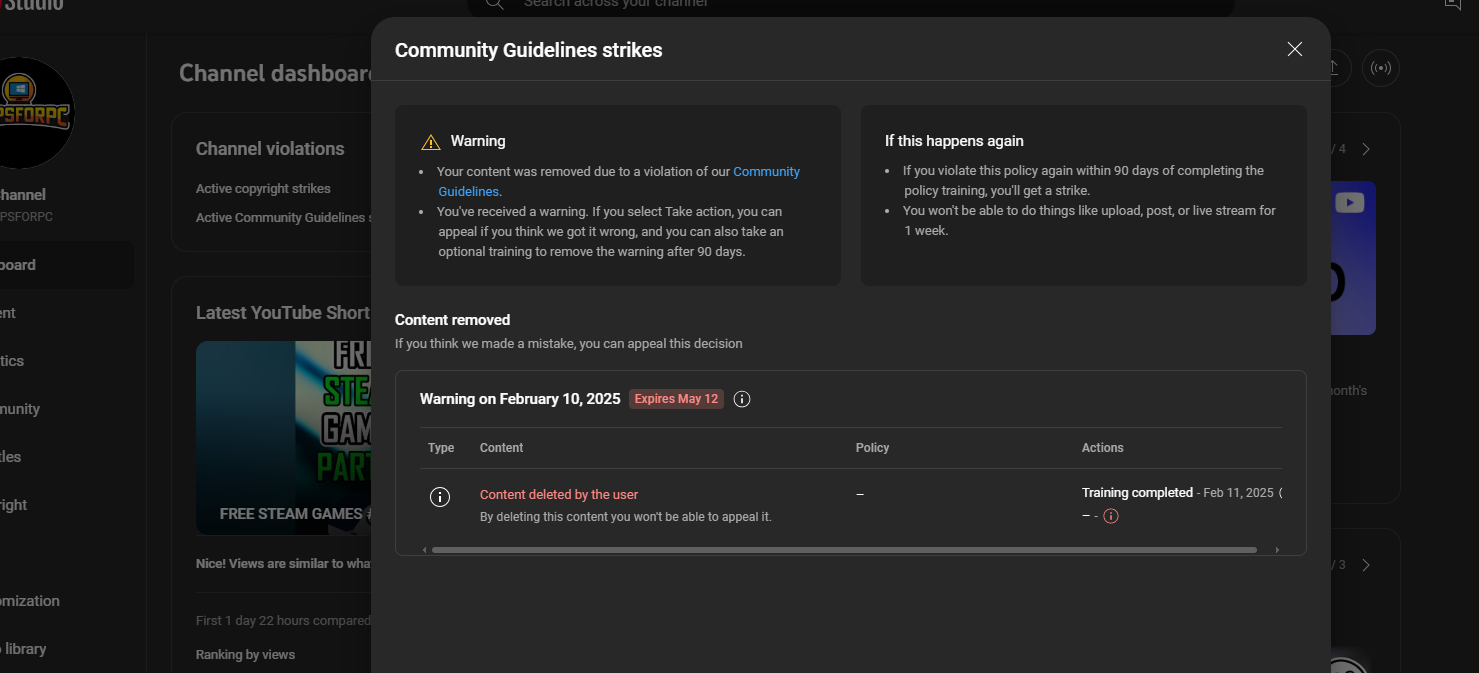
Task: Click the scrollbar's right arrow
Action: pos(1276,550)
